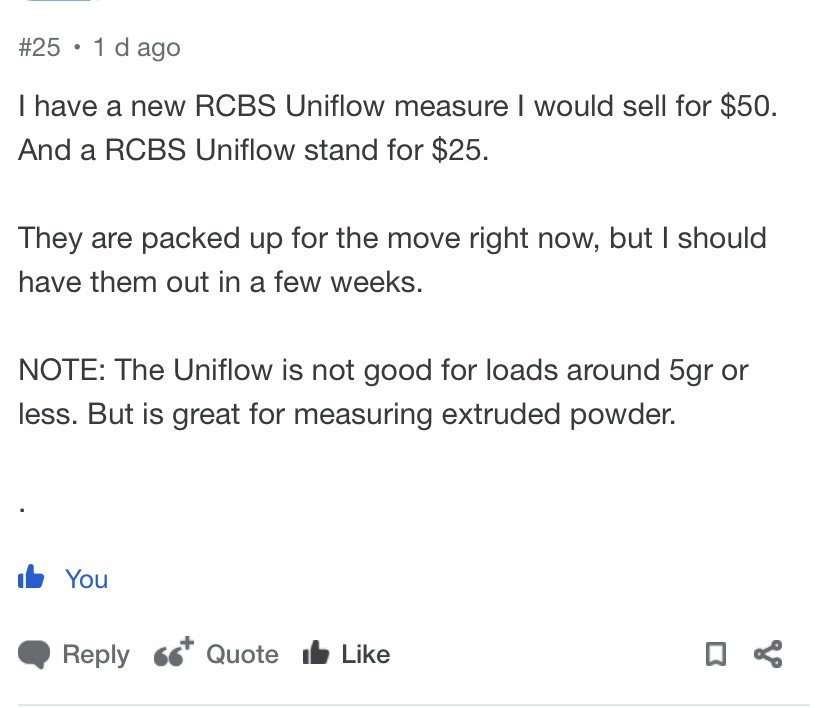
Task: Click the dark thumbs-up icon beside Like
Action: [x=316, y=652]
